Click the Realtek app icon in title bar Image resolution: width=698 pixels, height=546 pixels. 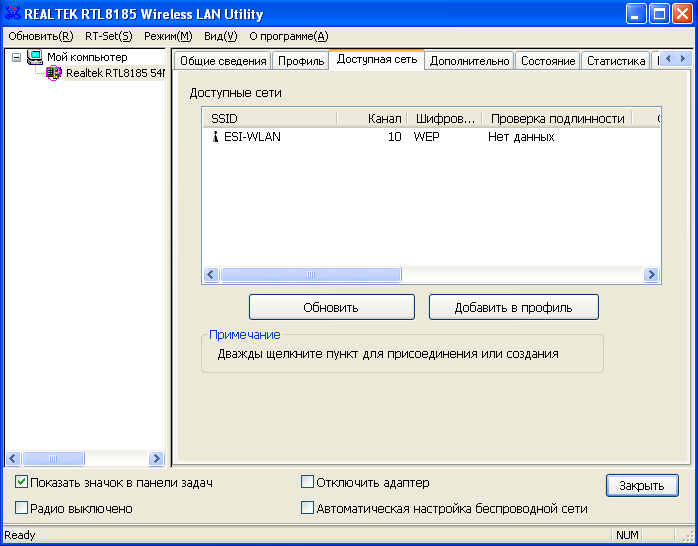click(x=12, y=13)
